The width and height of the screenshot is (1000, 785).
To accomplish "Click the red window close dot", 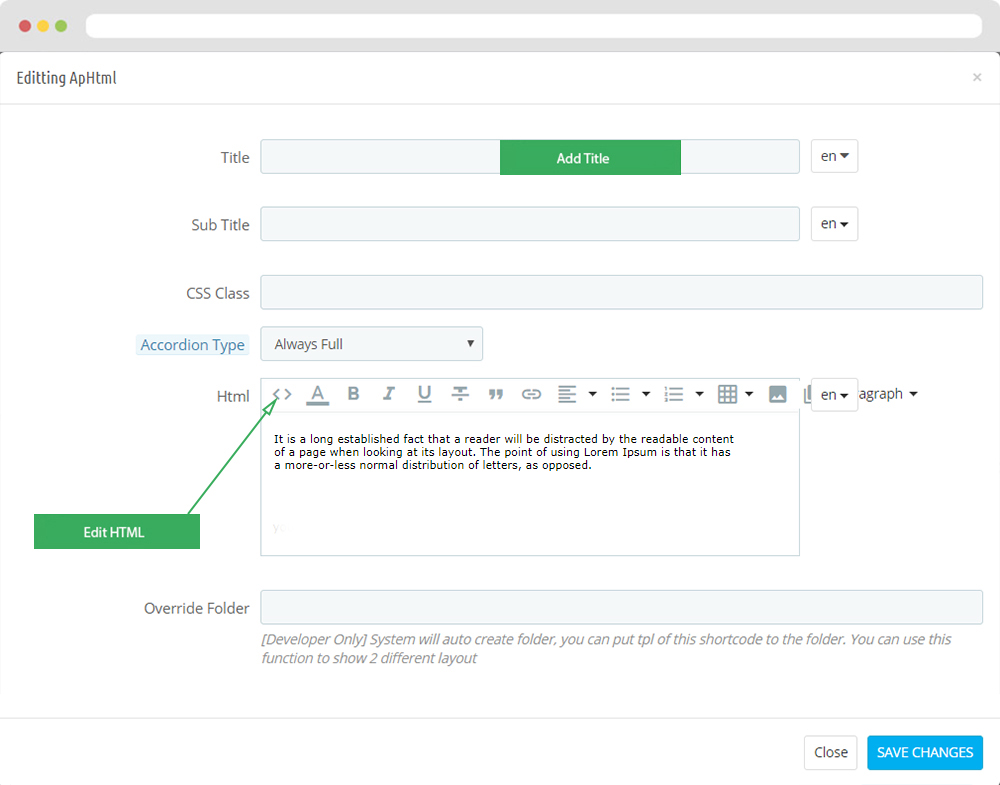I will [x=25, y=26].
